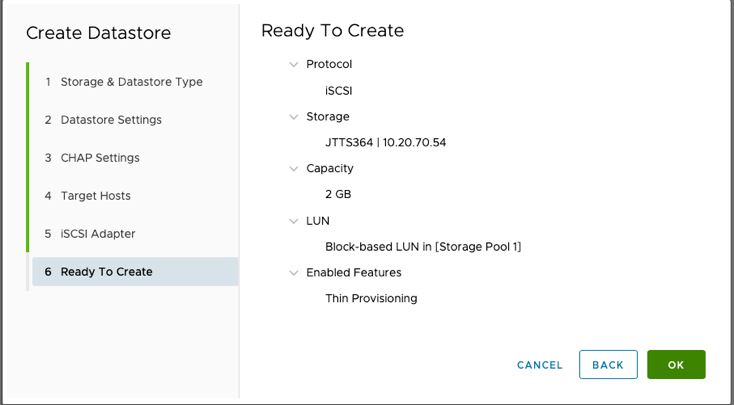Confirm with the green OK button

click(676, 365)
